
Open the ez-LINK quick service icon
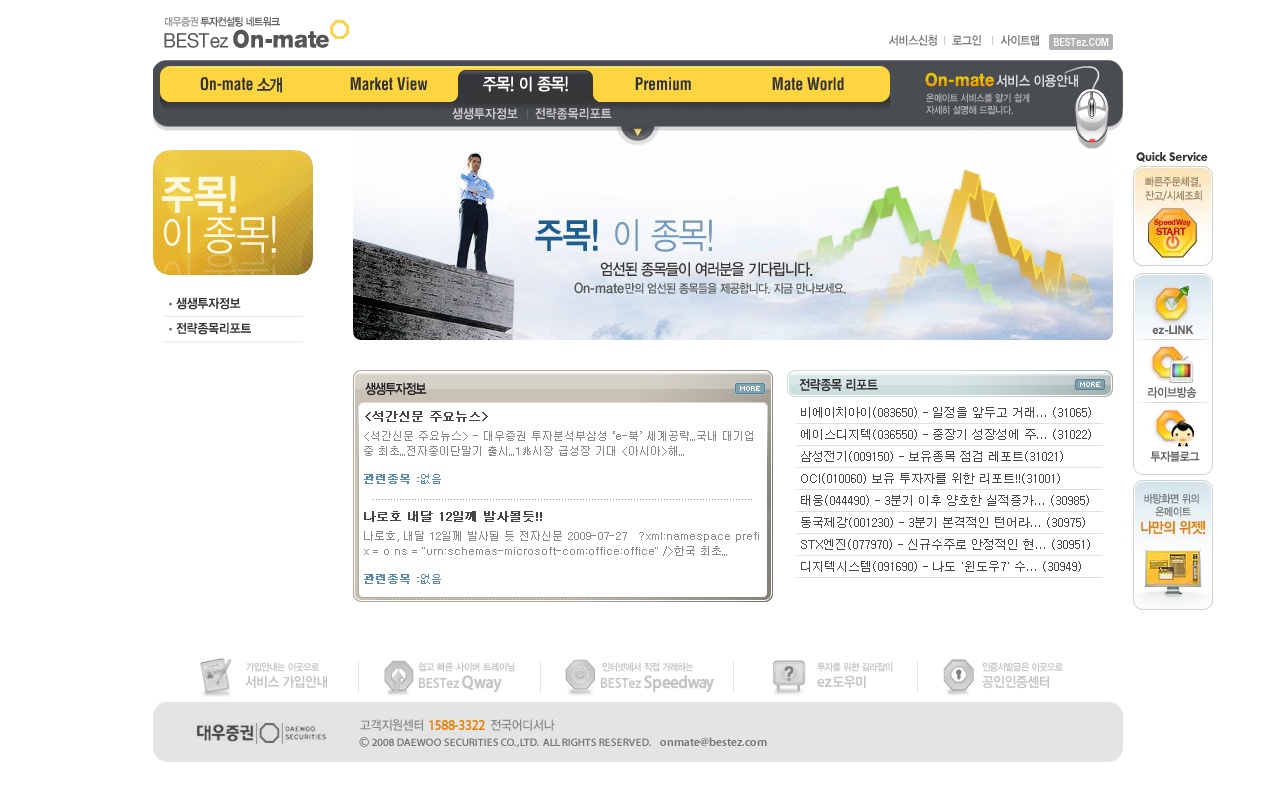pyautogui.click(x=1172, y=310)
